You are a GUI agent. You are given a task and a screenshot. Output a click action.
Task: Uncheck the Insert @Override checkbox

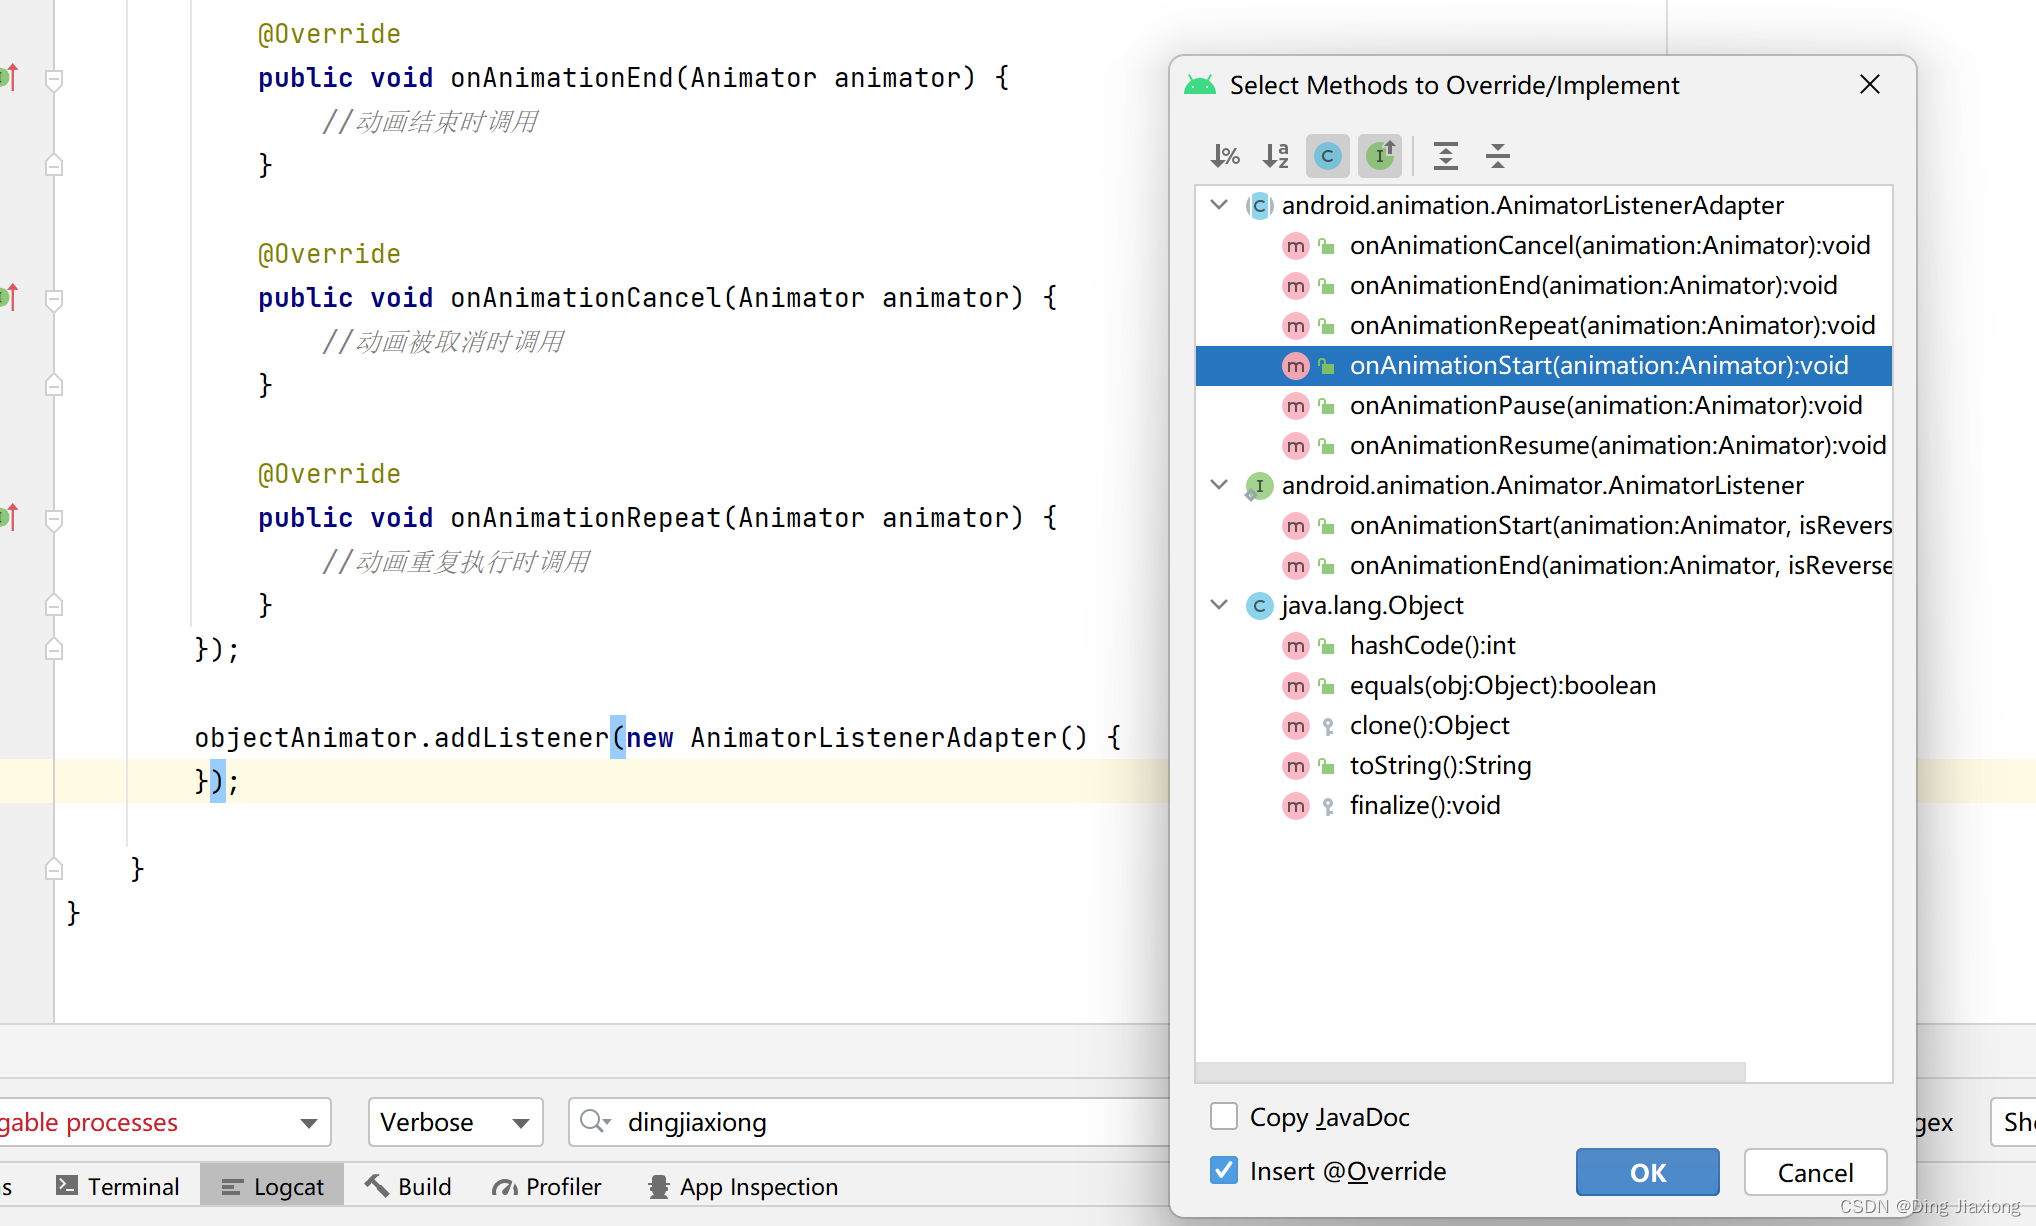1224,1170
